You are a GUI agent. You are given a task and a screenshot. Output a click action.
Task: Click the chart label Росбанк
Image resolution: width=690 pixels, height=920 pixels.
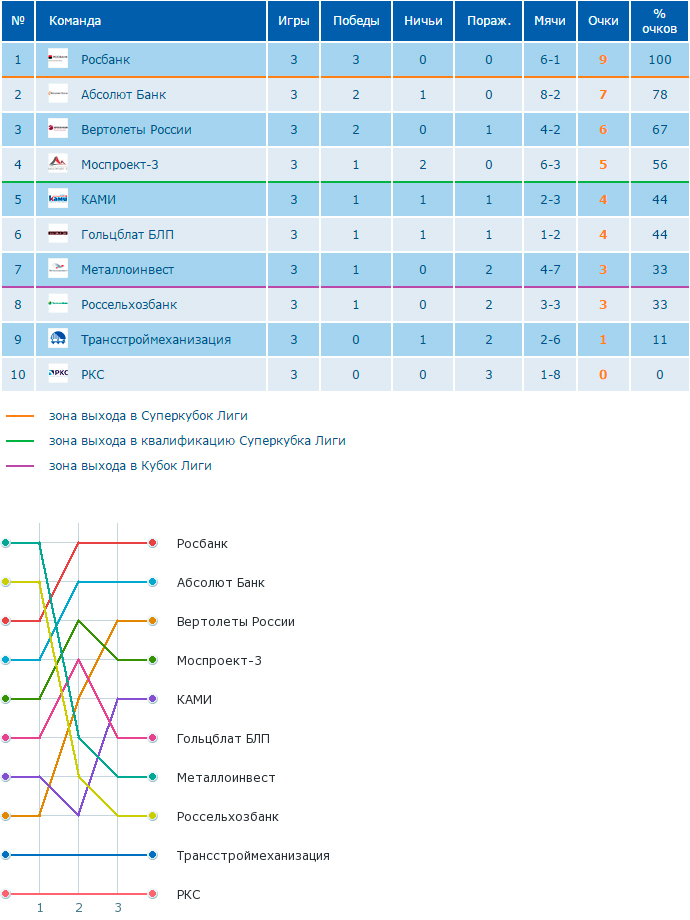coord(202,544)
